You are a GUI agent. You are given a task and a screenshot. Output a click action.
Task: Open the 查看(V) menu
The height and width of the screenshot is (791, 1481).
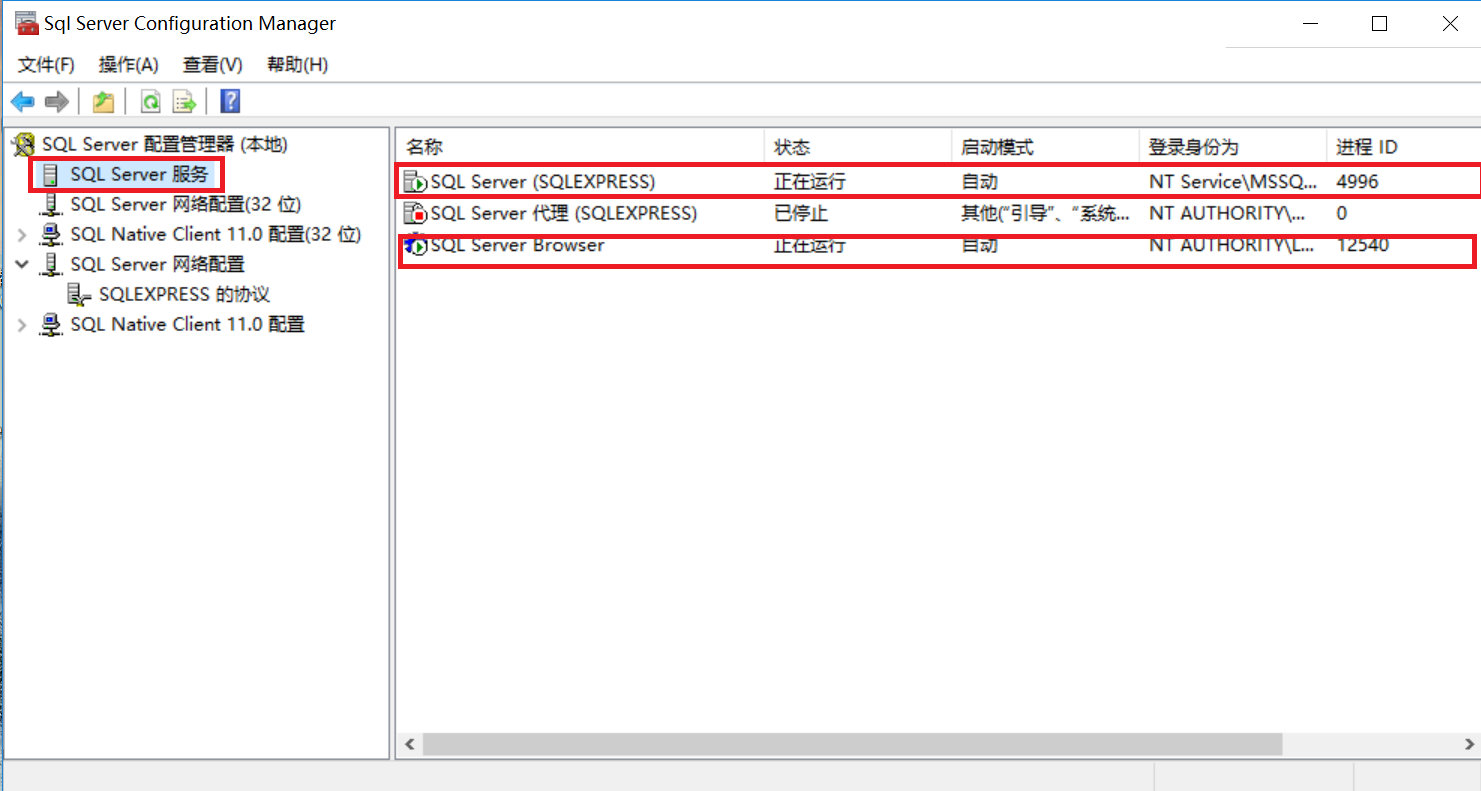click(213, 65)
